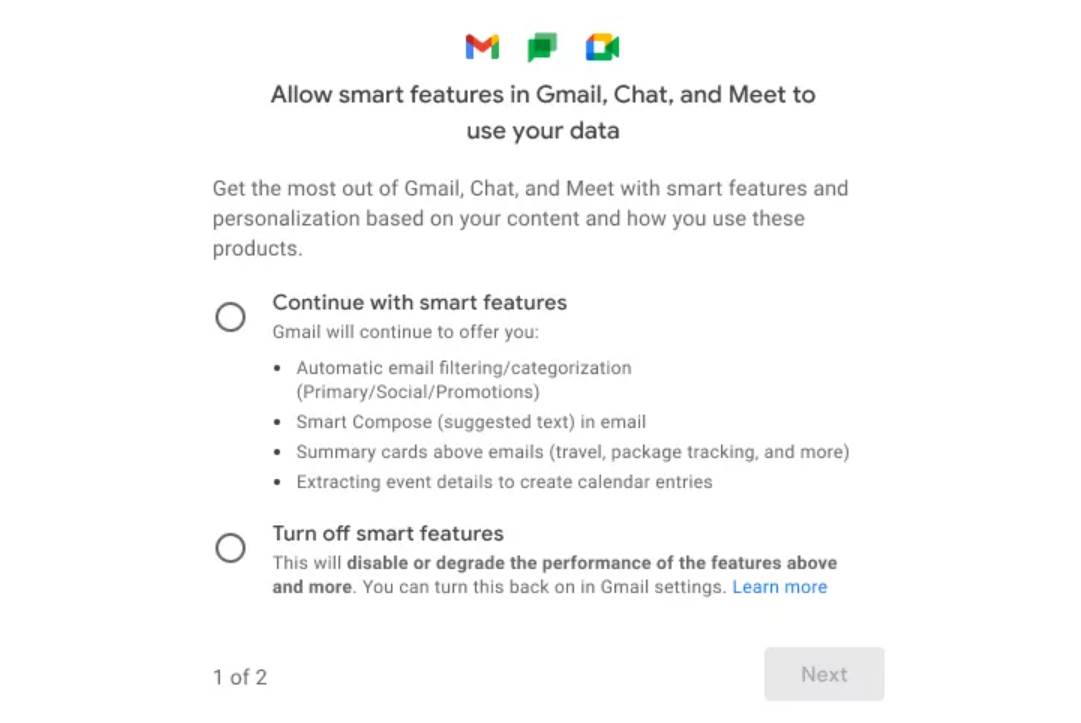The image size is (1081, 723).
Task: Click the Summary cards bullet point
Action: click(x=572, y=452)
